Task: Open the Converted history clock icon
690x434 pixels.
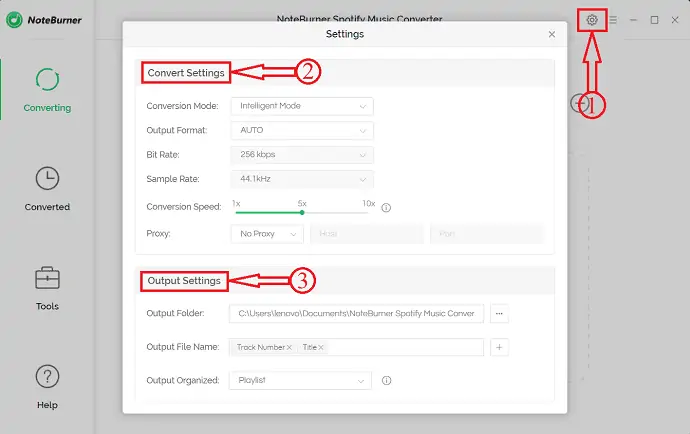Action: [x=47, y=178]
